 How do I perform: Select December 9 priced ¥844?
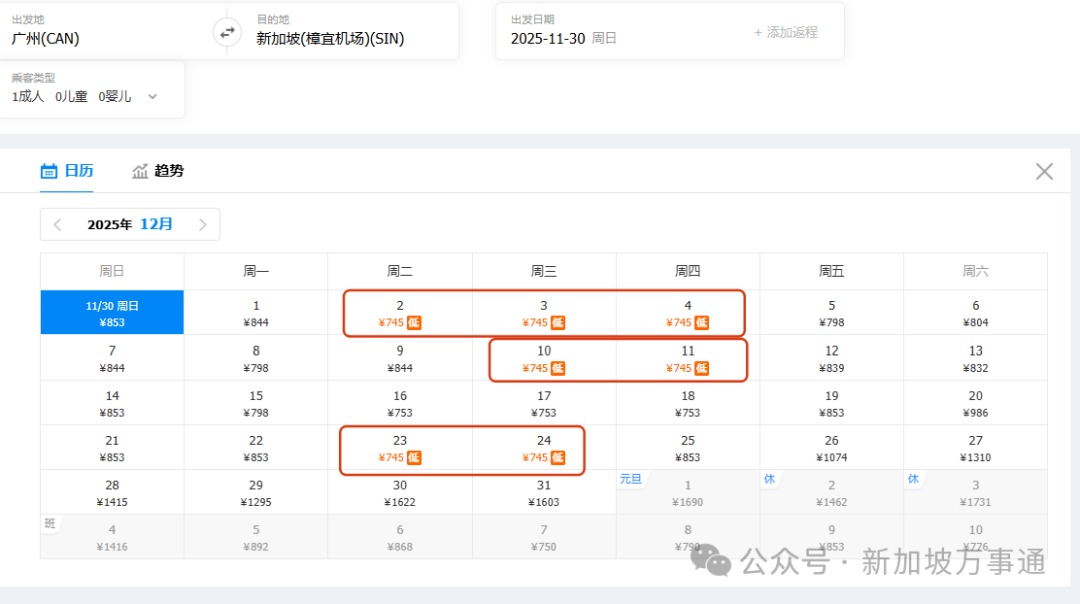tap(400, 358)
